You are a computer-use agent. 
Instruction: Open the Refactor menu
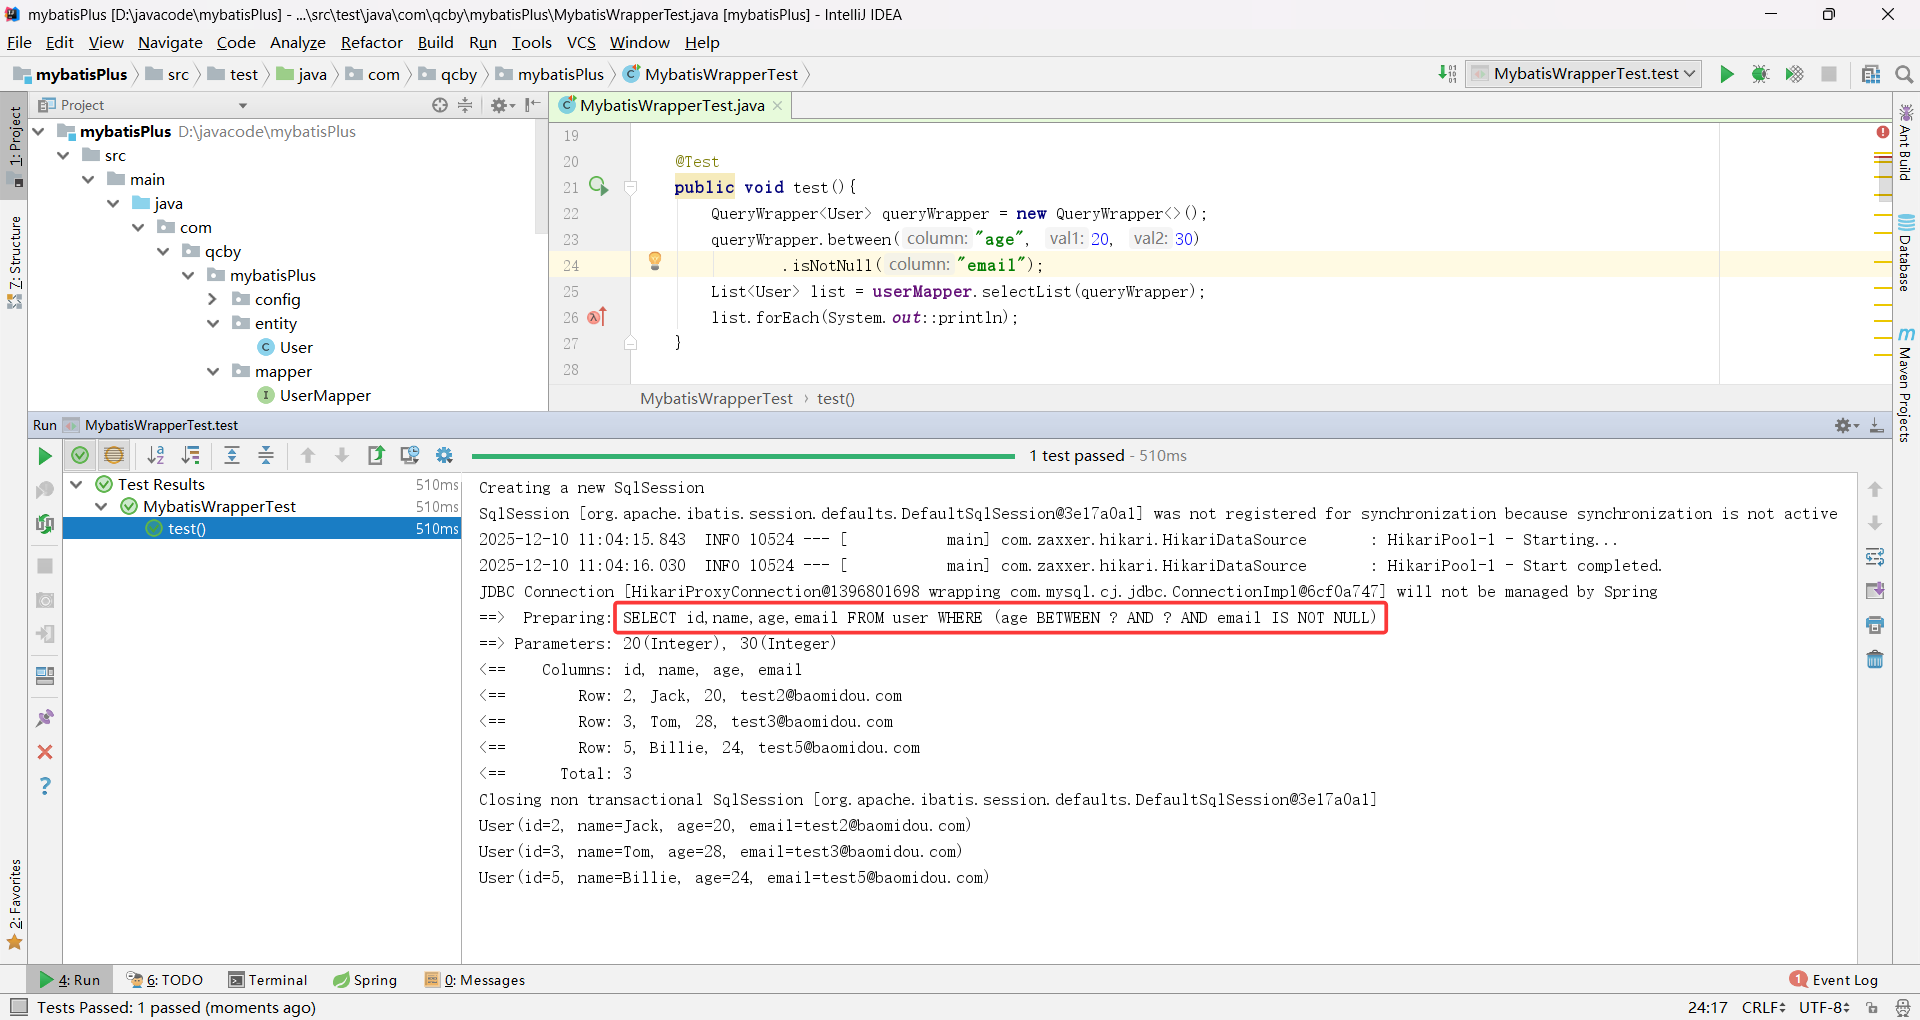point(371,42)
